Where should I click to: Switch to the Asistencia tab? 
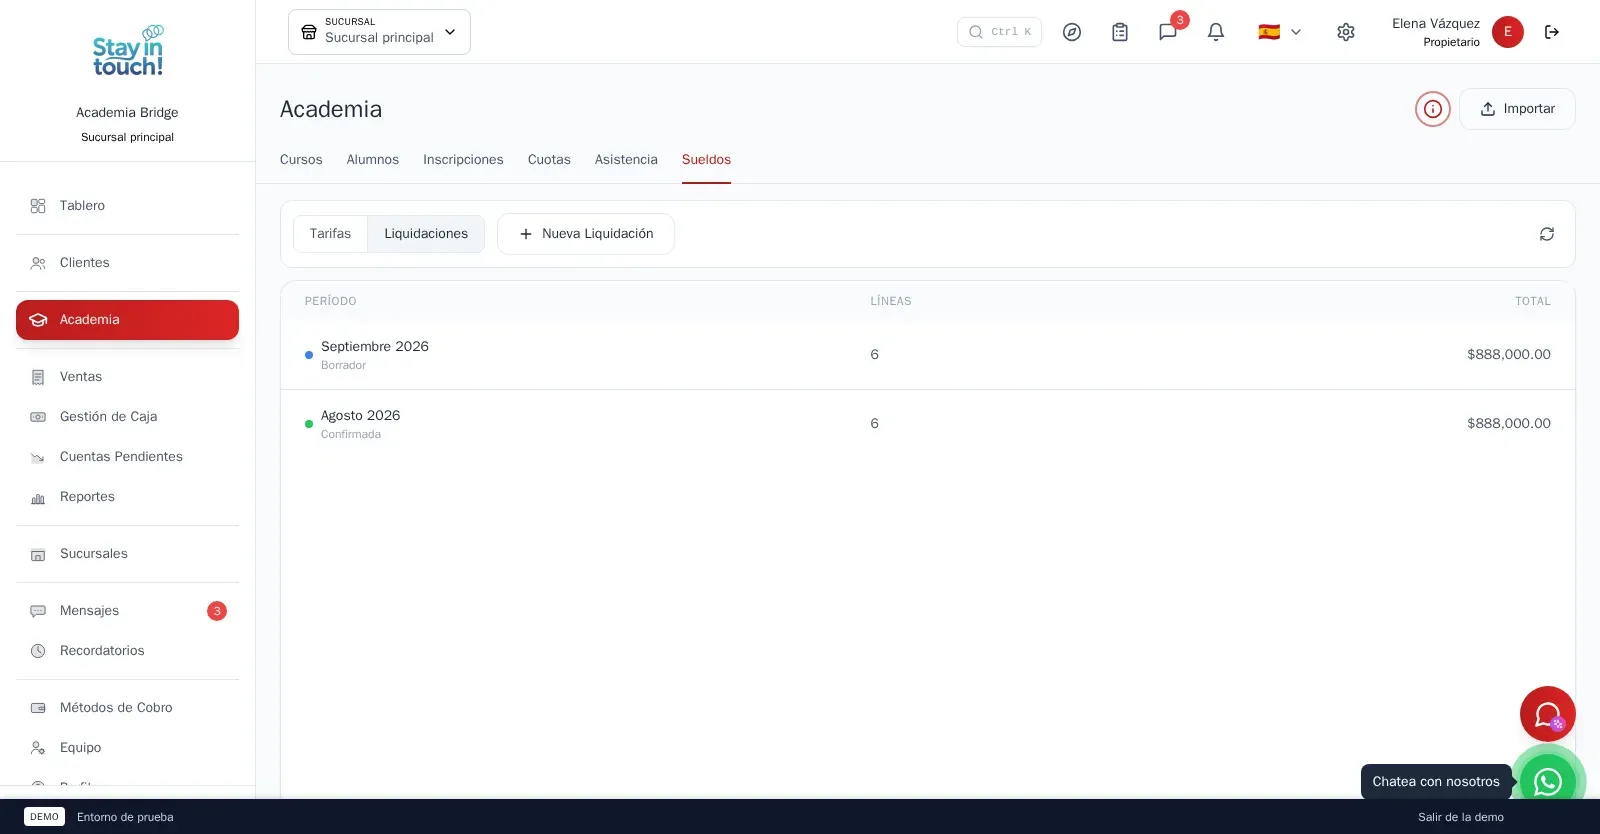(626, 160)
